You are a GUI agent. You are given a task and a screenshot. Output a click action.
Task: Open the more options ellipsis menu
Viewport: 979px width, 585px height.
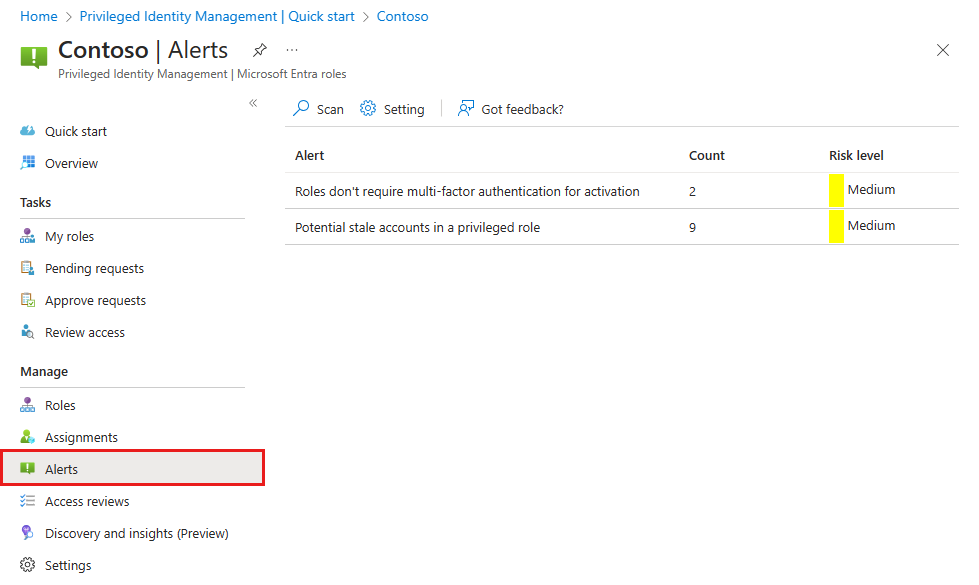292,50
